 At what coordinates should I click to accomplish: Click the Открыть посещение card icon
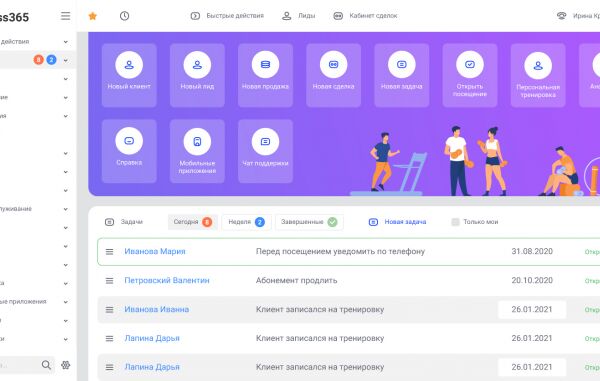tap(470, 65)
